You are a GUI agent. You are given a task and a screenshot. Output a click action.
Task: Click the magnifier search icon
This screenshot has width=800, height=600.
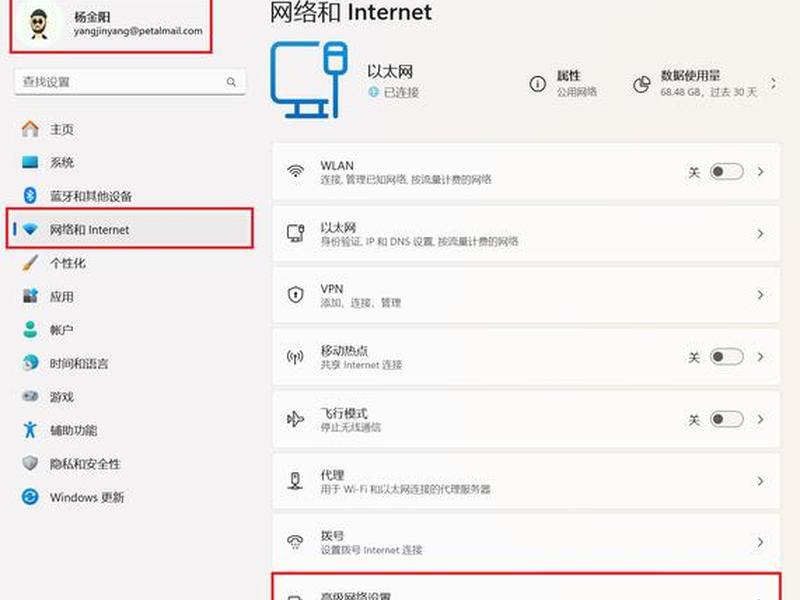[231, 82]
